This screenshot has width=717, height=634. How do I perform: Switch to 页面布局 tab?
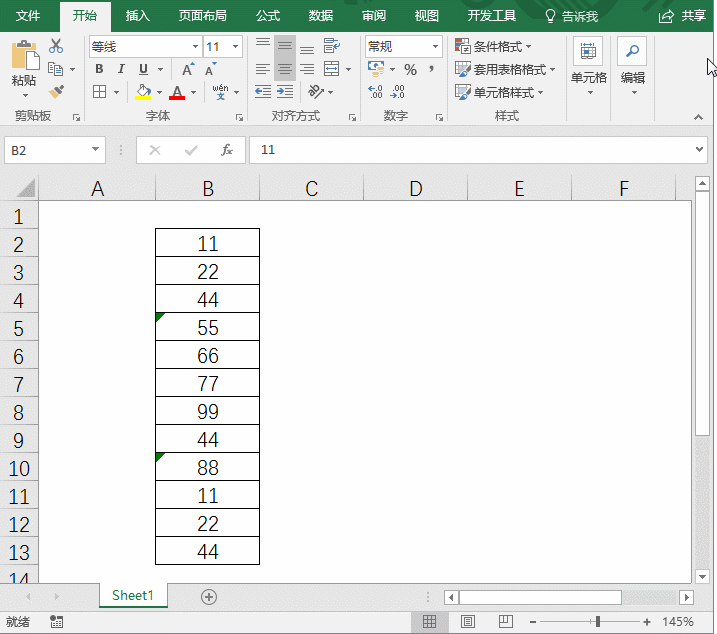[203, 16]
